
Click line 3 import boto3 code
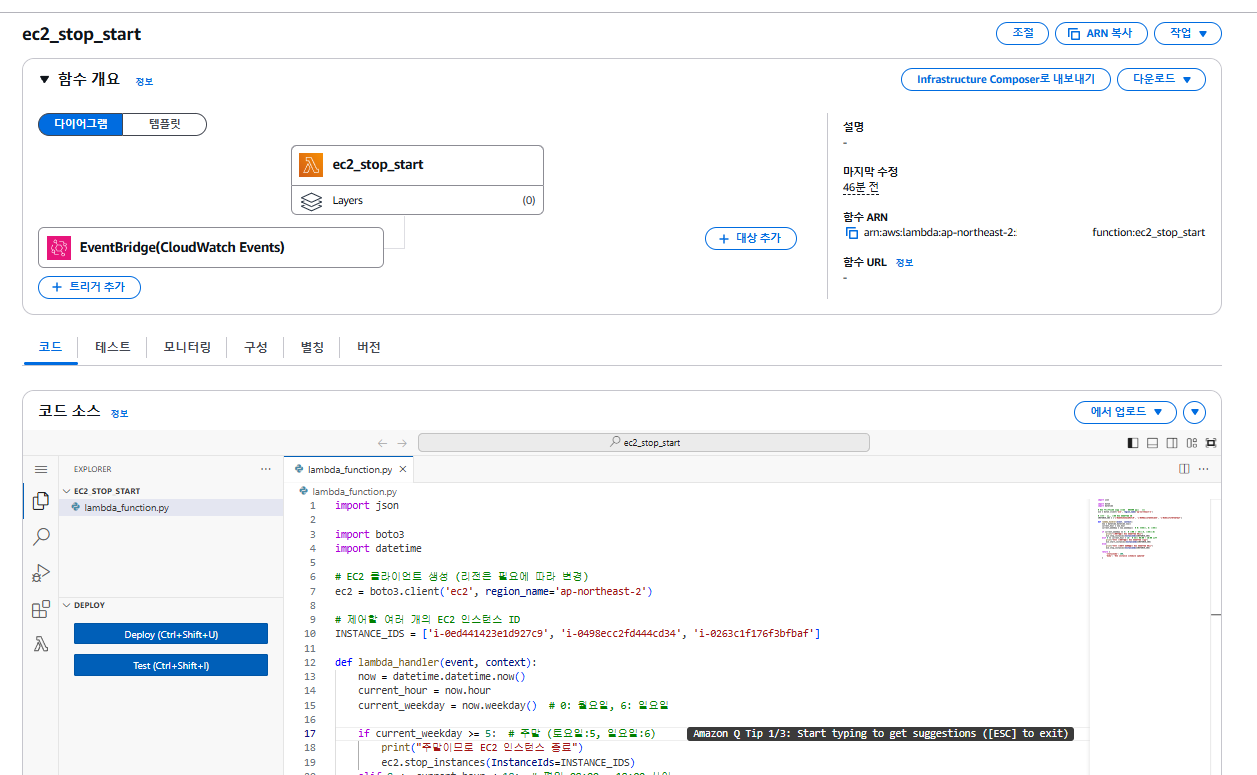pos(369,534)
